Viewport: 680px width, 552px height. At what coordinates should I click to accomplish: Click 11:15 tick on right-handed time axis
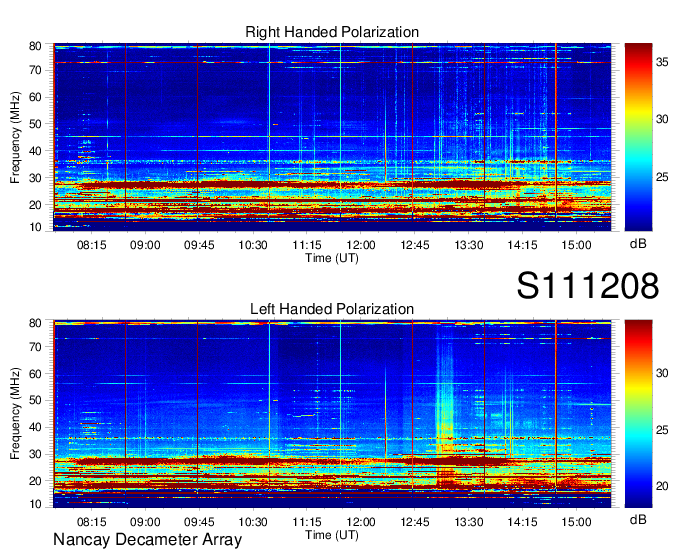coord(307,245)
